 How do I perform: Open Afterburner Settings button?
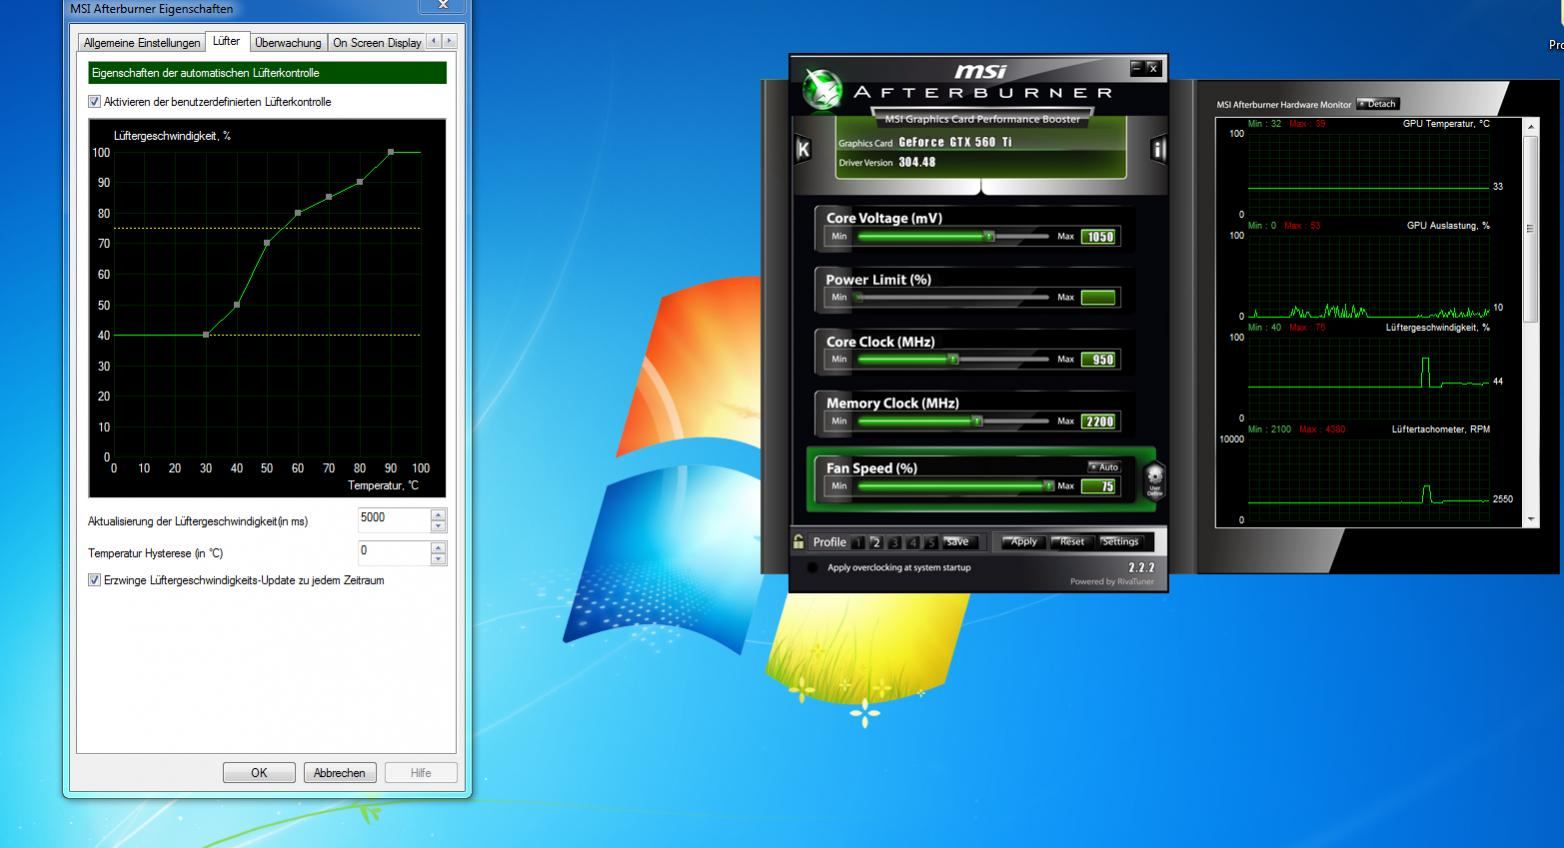click(x=1120, y=542)
